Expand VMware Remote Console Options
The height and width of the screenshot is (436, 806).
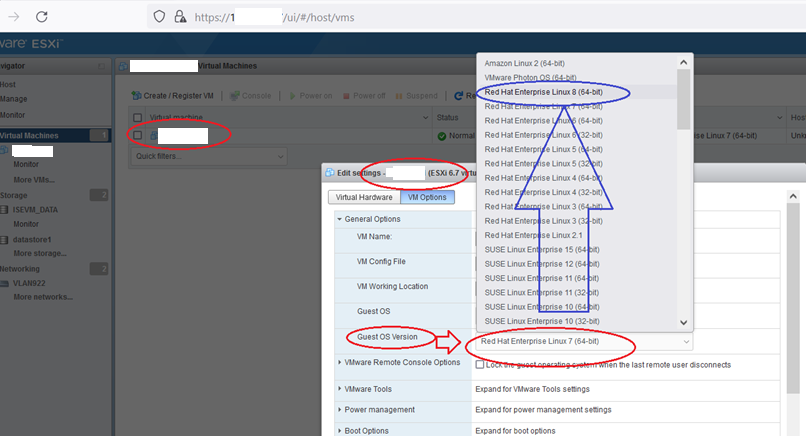click(339, 362)
